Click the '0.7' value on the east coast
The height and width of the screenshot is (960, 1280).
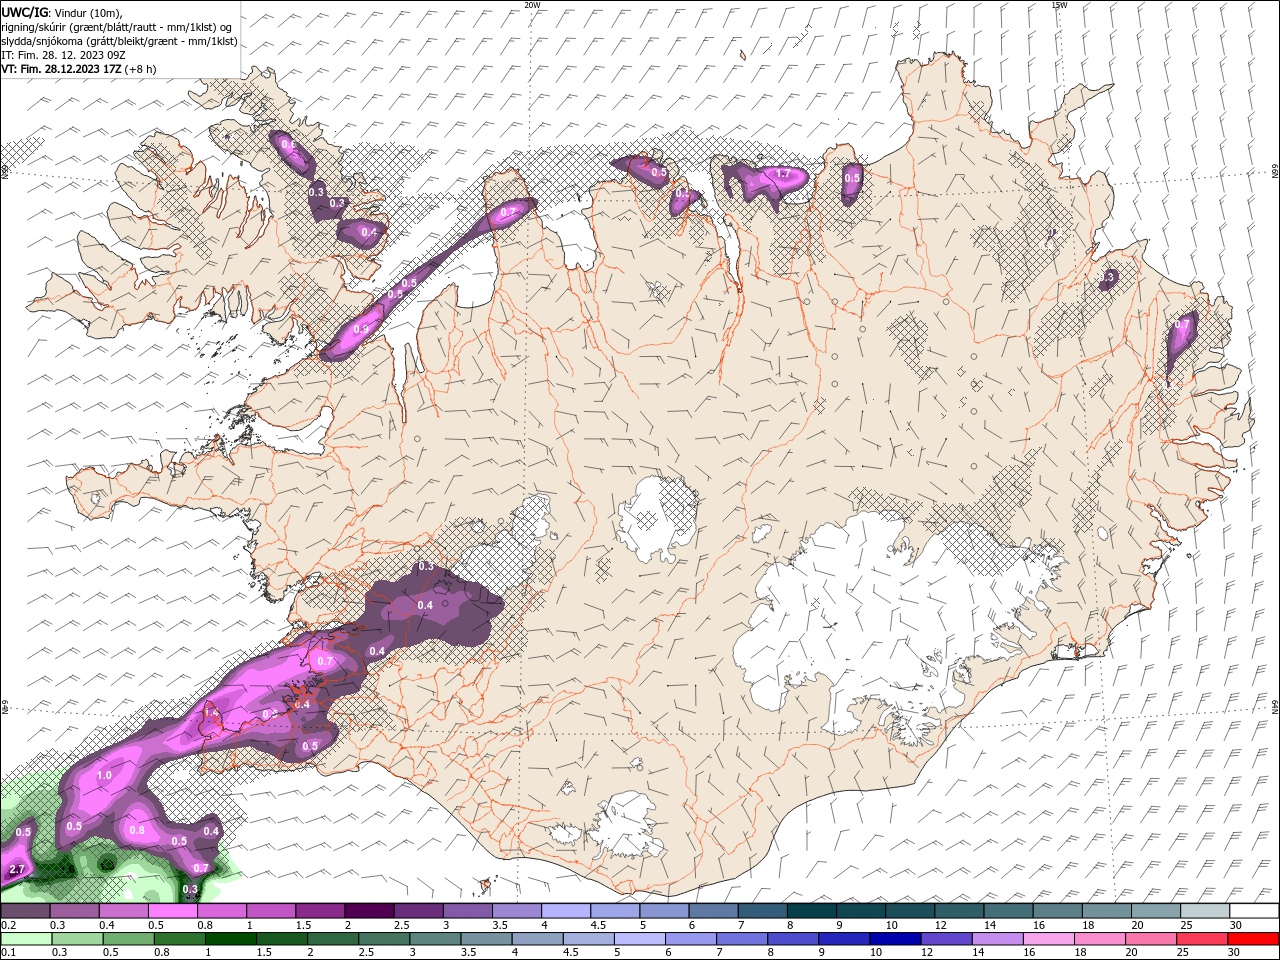click(x=1182, y=325)
